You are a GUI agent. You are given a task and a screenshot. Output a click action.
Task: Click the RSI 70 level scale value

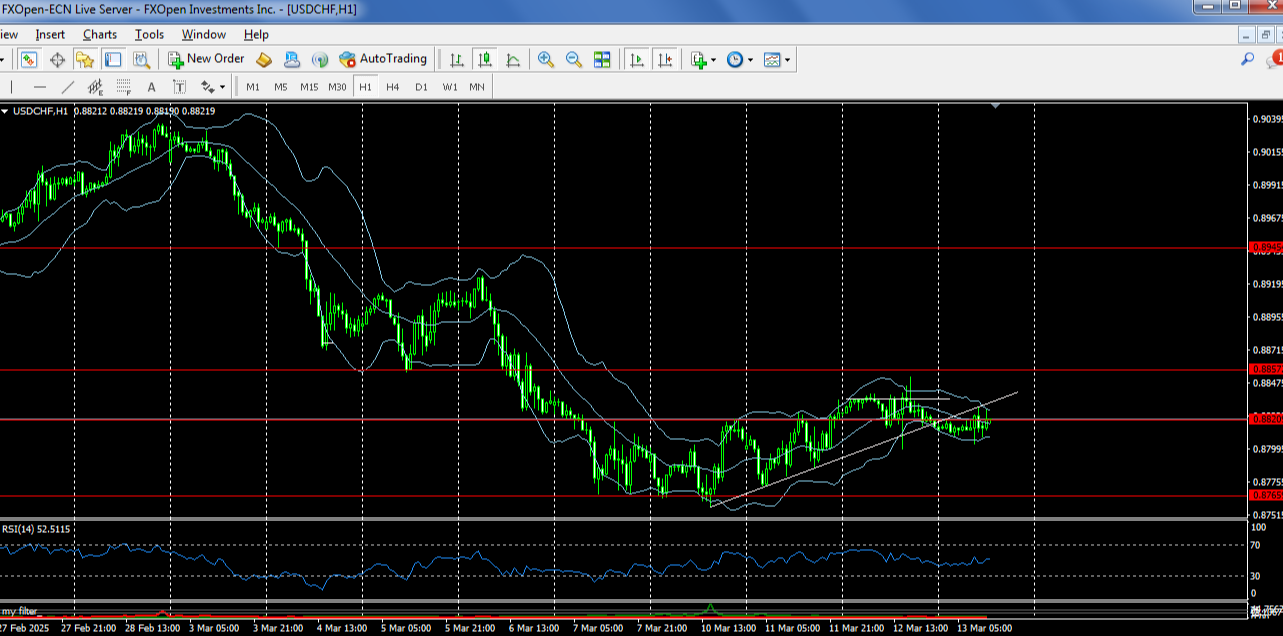pyautogui.click(x=1256, y=546)
